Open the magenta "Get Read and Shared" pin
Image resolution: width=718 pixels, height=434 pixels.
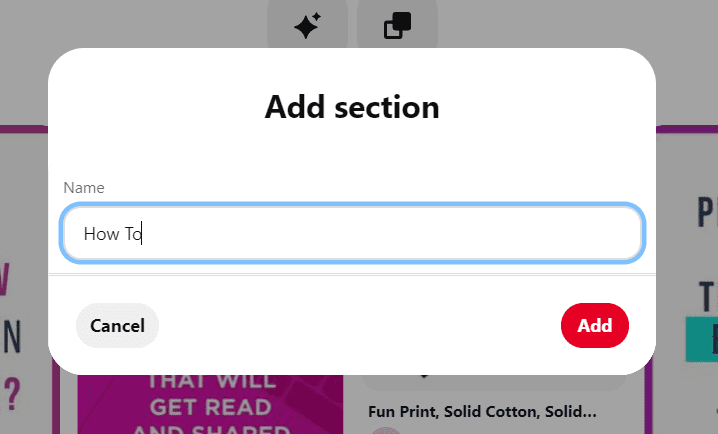pos(210,404)
